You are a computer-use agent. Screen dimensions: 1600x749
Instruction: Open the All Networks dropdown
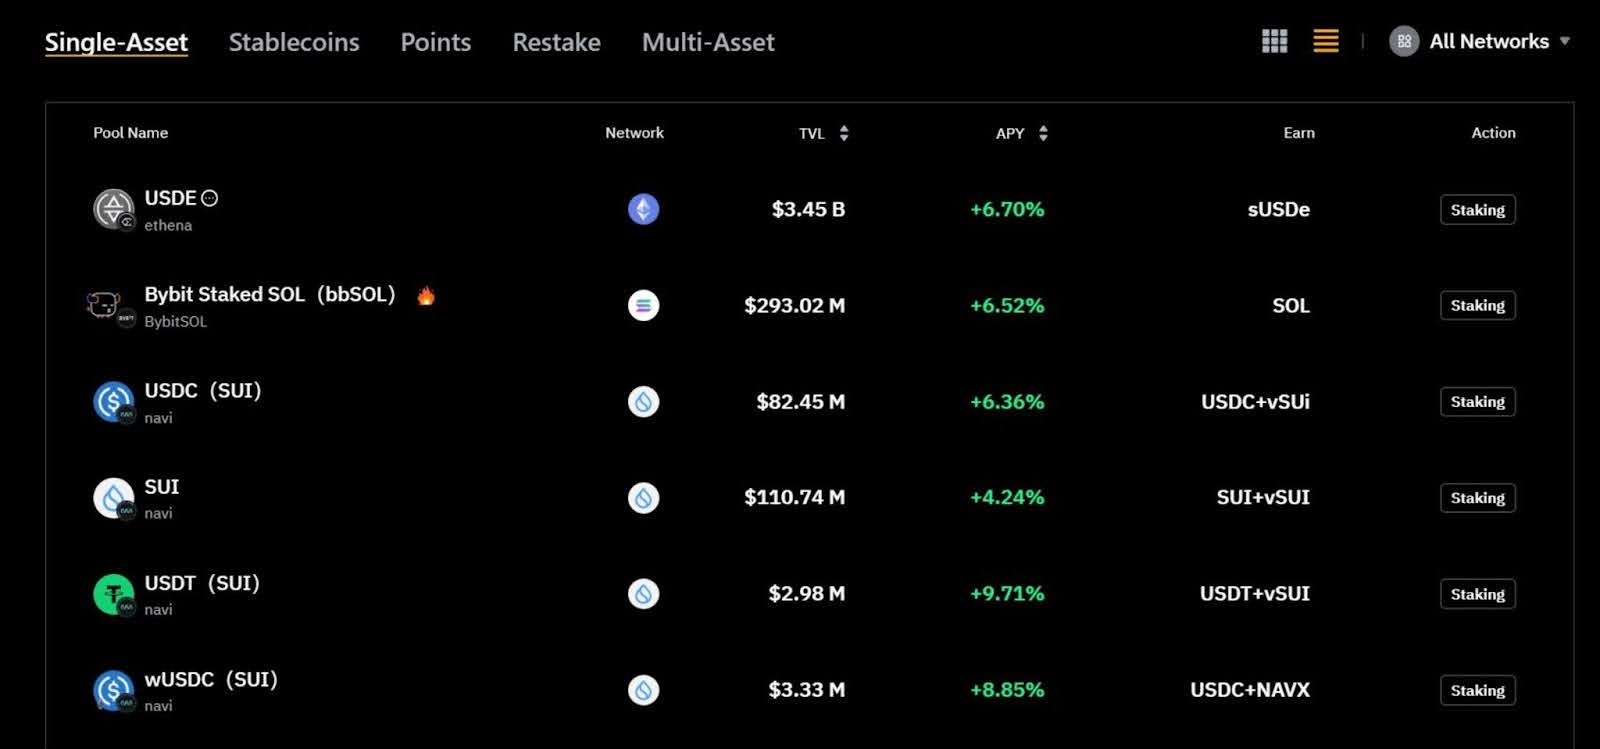[x=1479, y=41]
